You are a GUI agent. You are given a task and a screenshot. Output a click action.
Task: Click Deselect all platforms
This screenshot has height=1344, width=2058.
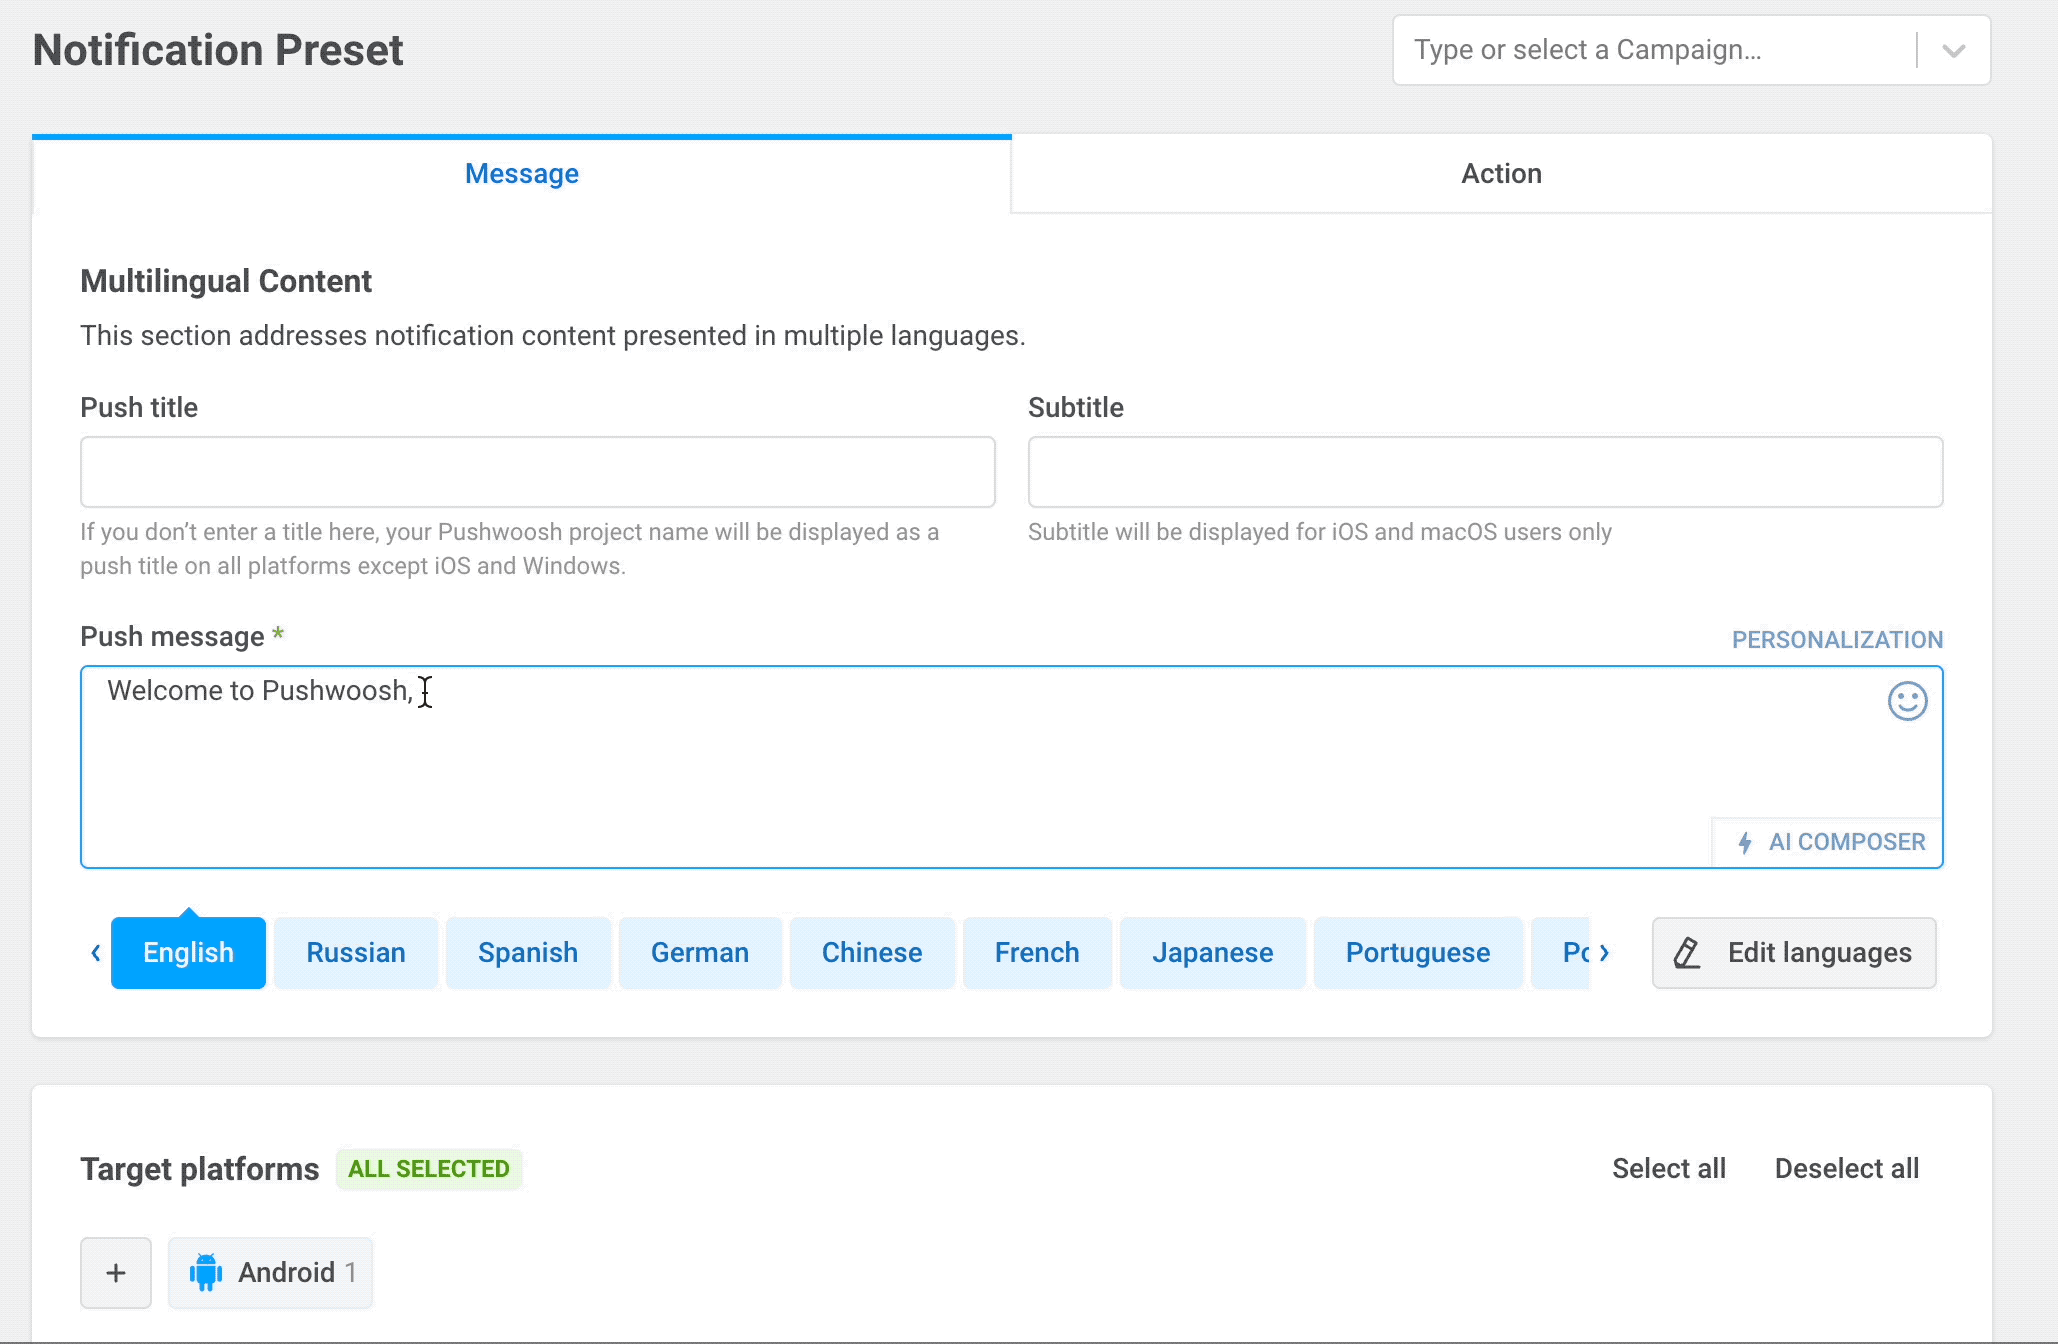click(x=1846, y=1168)
